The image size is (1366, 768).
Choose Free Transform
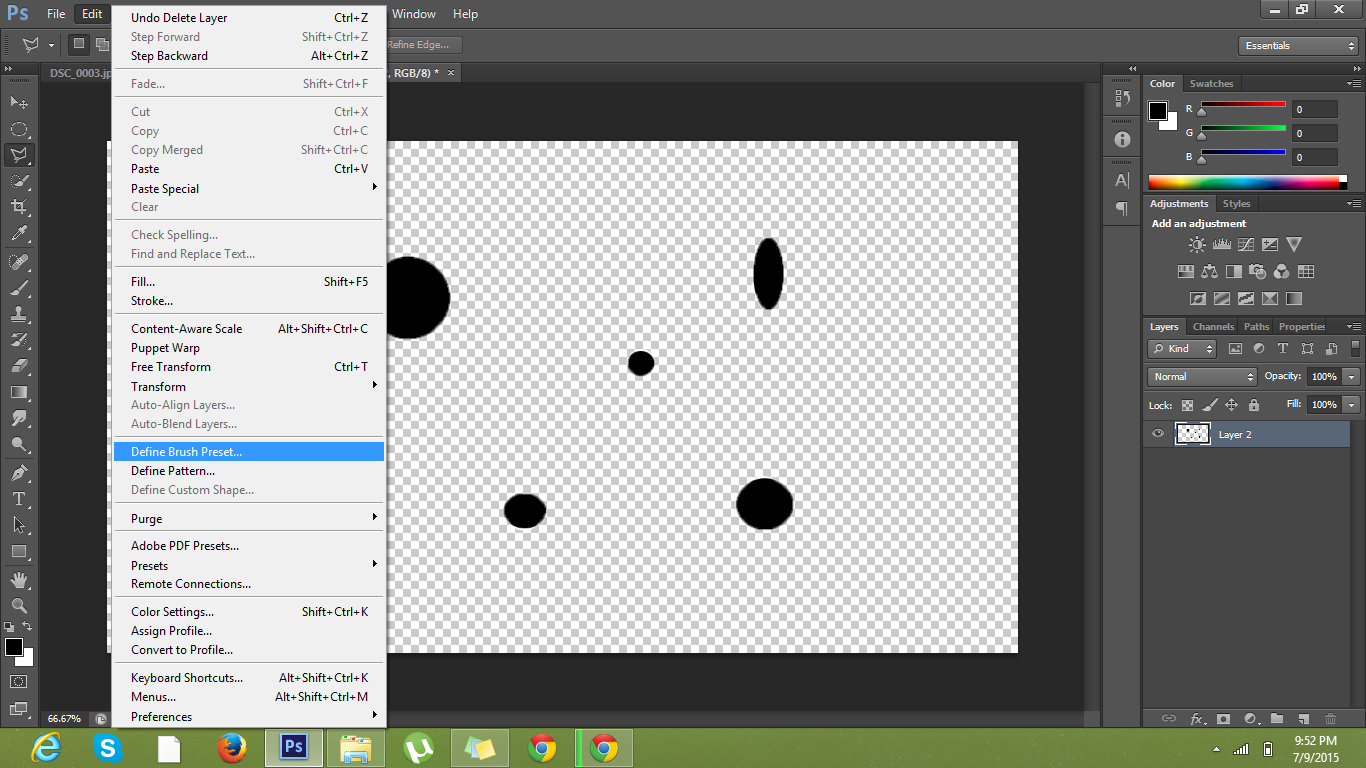pyautogui.click(x=249, y=367)
